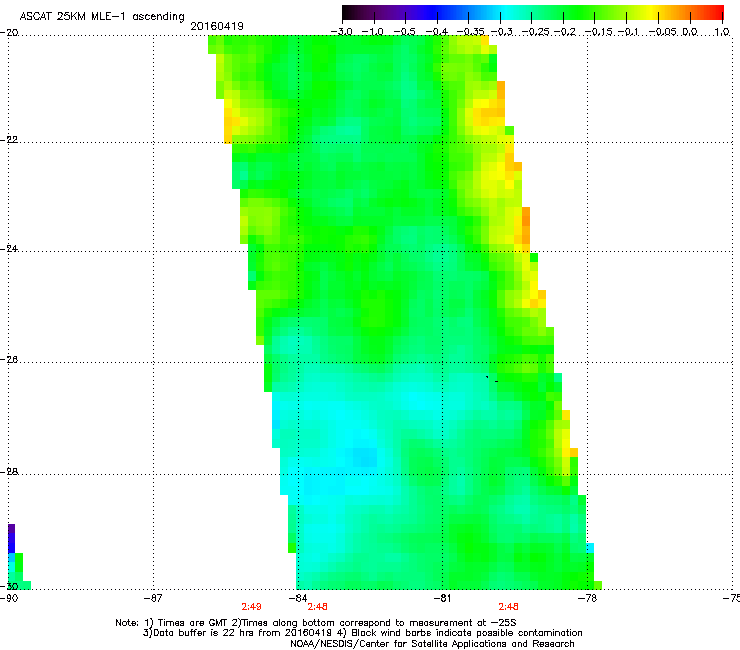This screenshot has width=740, height=650.
Task: Click the -24 latitude axis label
Action: (x=9, y=249)
